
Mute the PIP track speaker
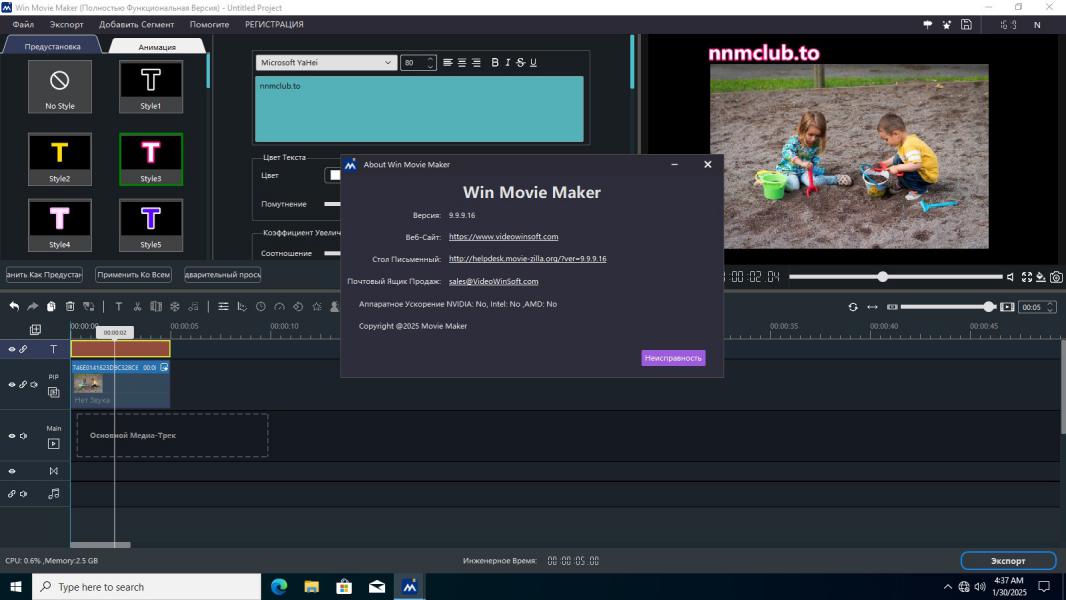coord(34,385)
